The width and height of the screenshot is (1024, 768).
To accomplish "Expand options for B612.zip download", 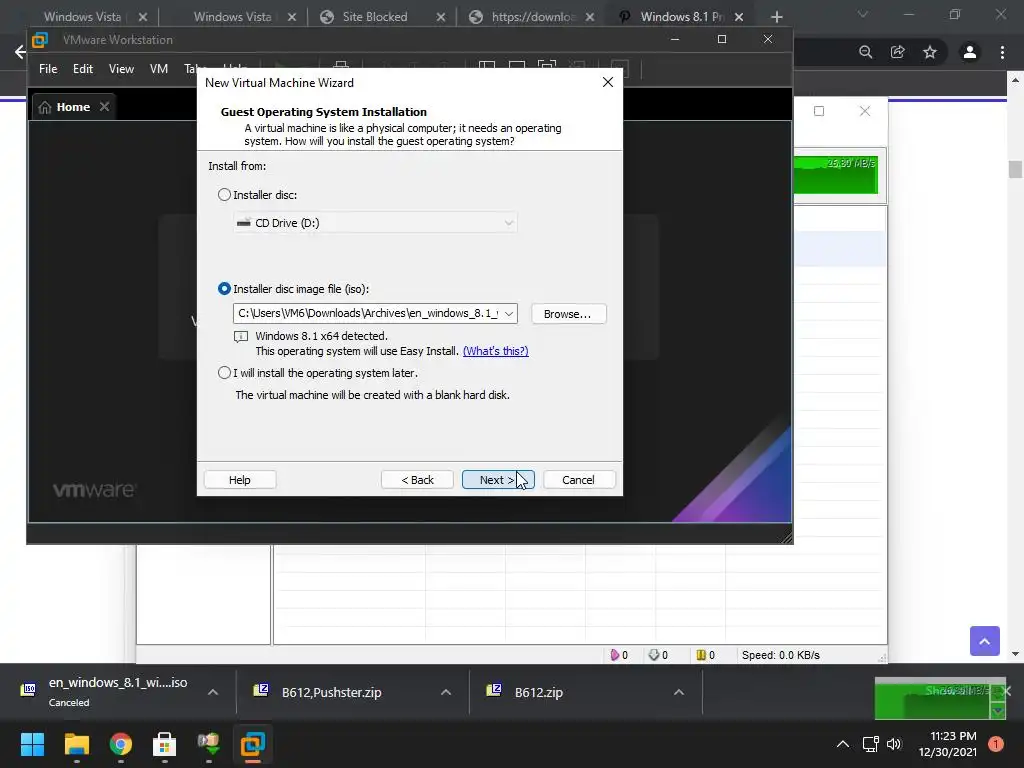I will coord(679,692).
